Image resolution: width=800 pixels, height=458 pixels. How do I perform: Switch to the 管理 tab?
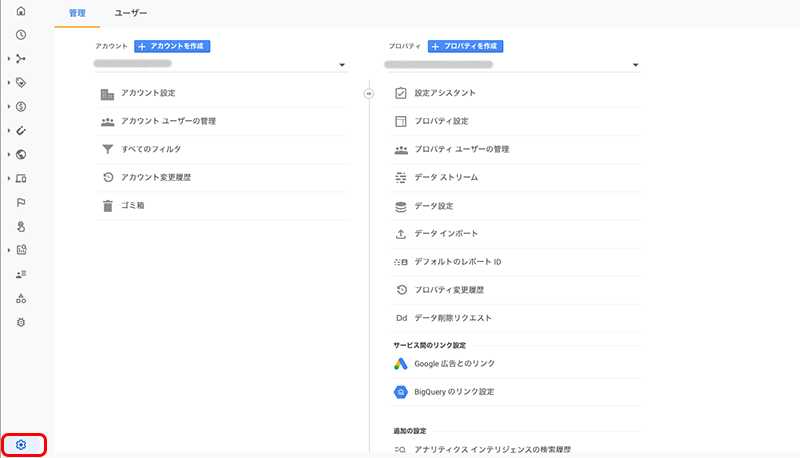(x=77, y=13)
